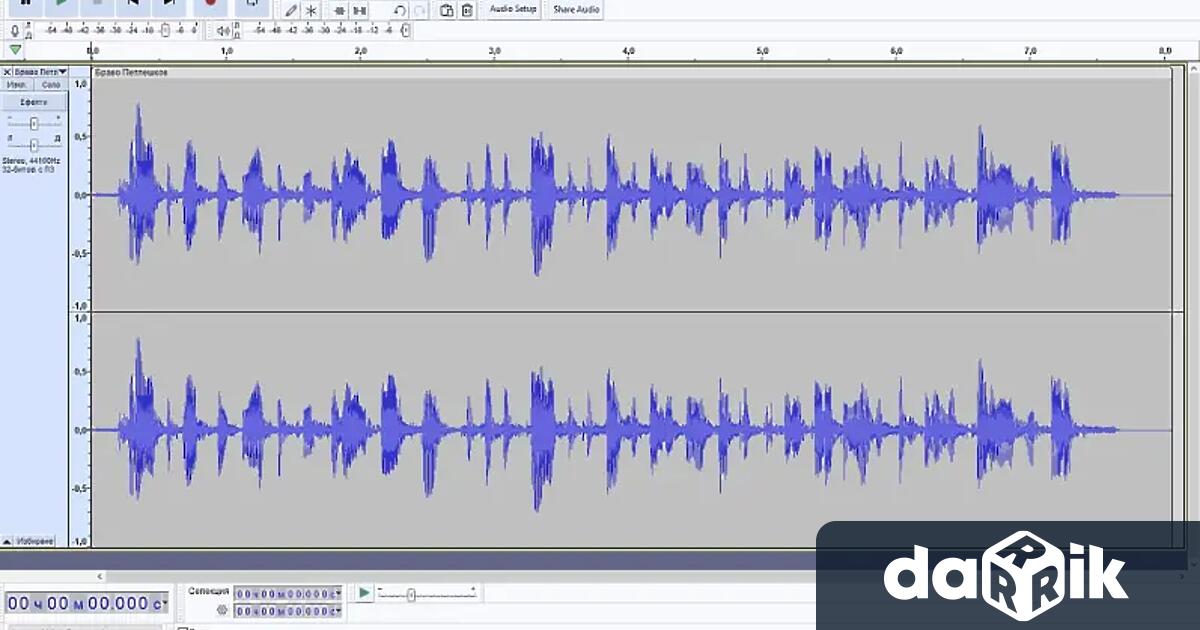Click the microphone record meter icon

pos(14,30)
